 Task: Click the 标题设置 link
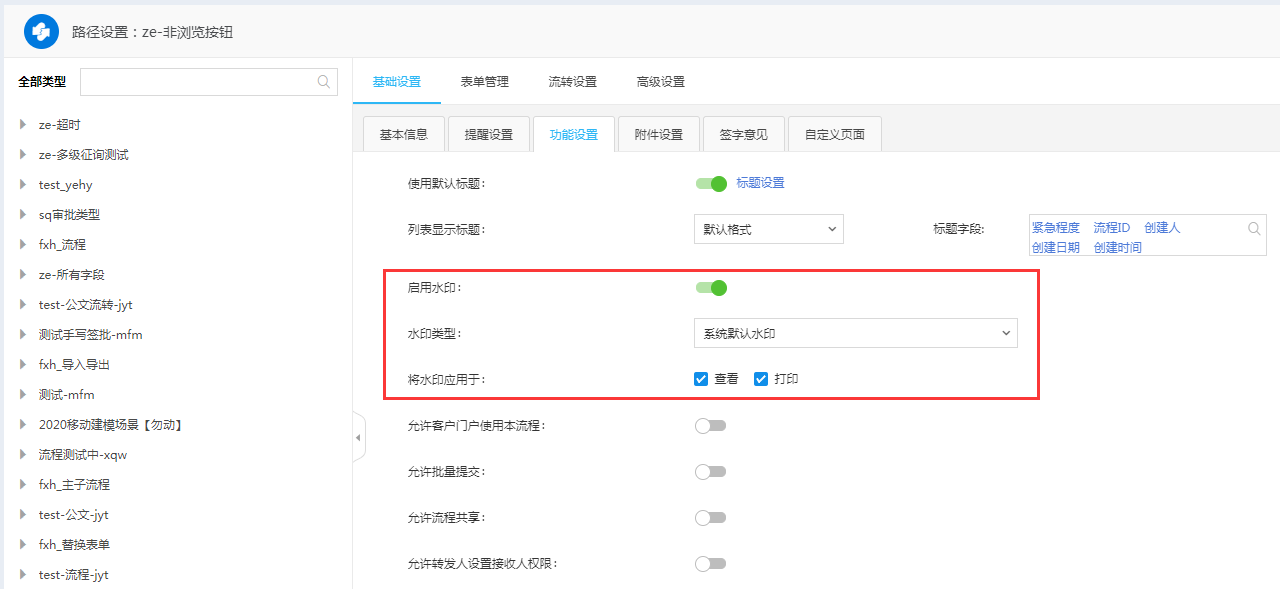pyautogui.click(x=760, y=183)
